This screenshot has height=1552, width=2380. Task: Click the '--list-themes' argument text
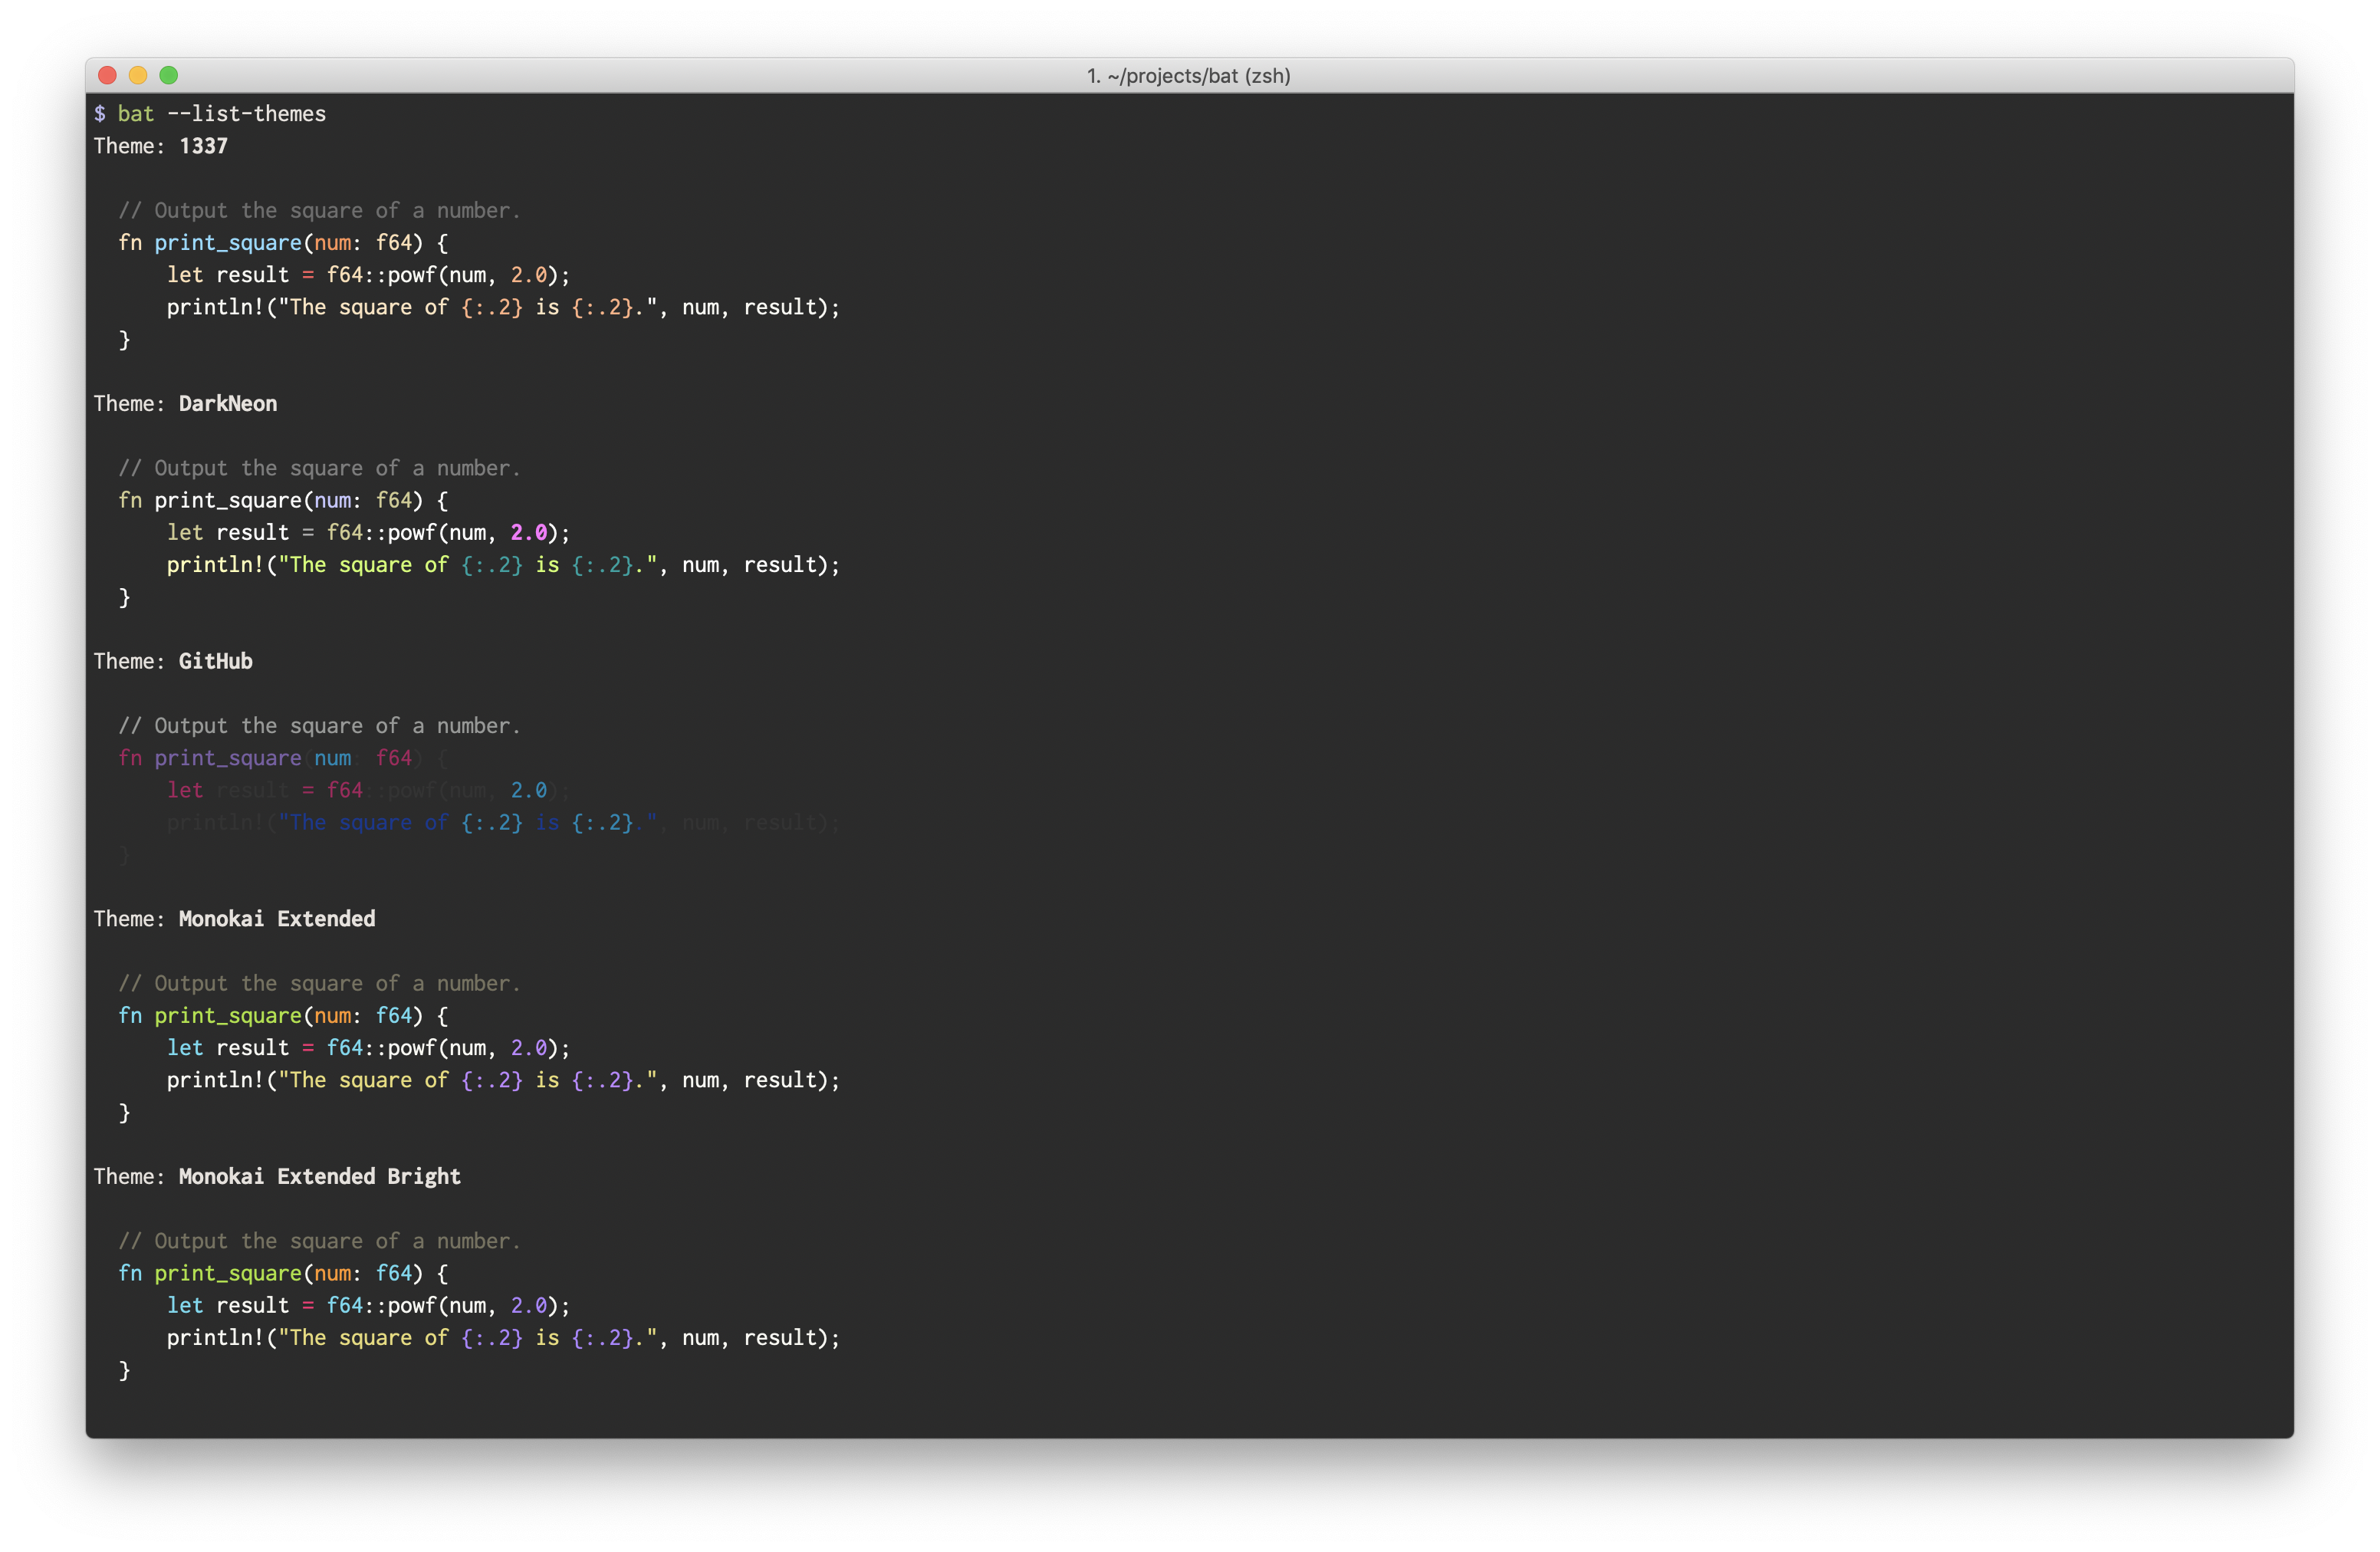246,114
